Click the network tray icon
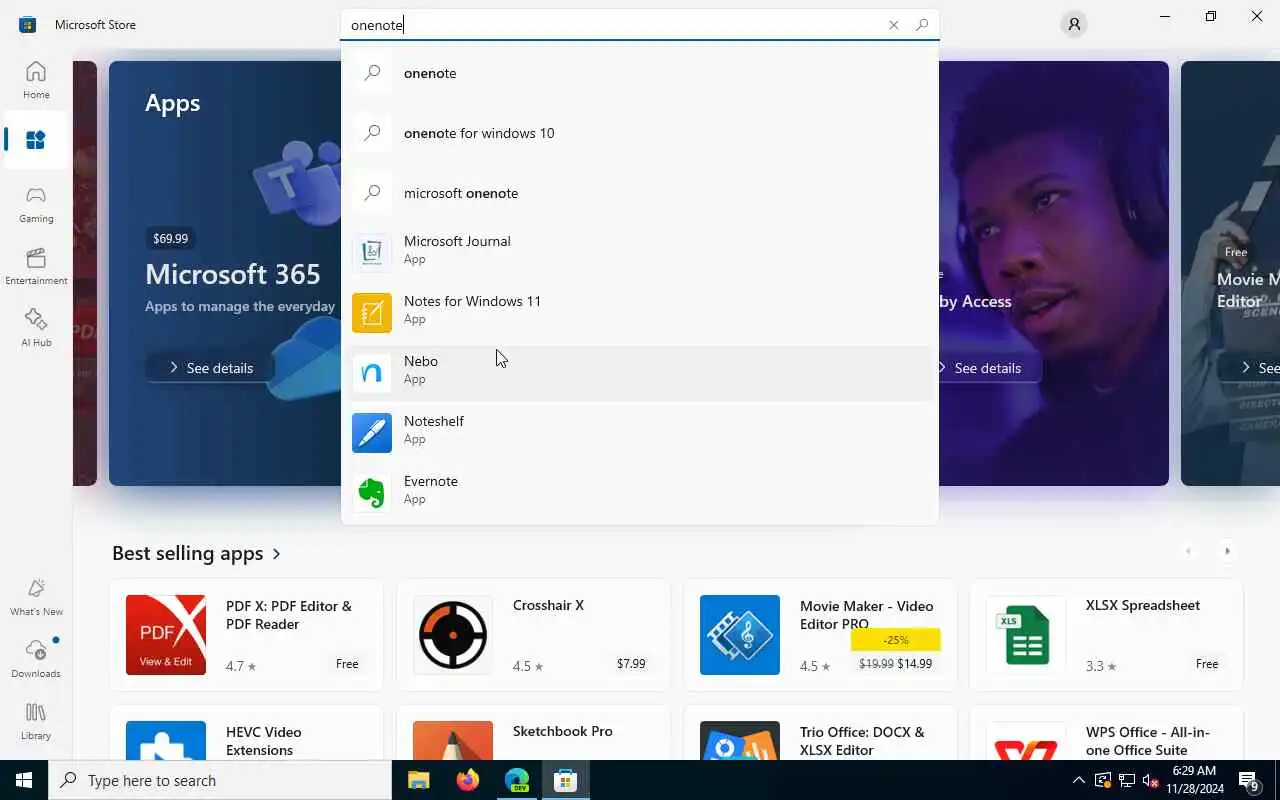 (1126, 780)
